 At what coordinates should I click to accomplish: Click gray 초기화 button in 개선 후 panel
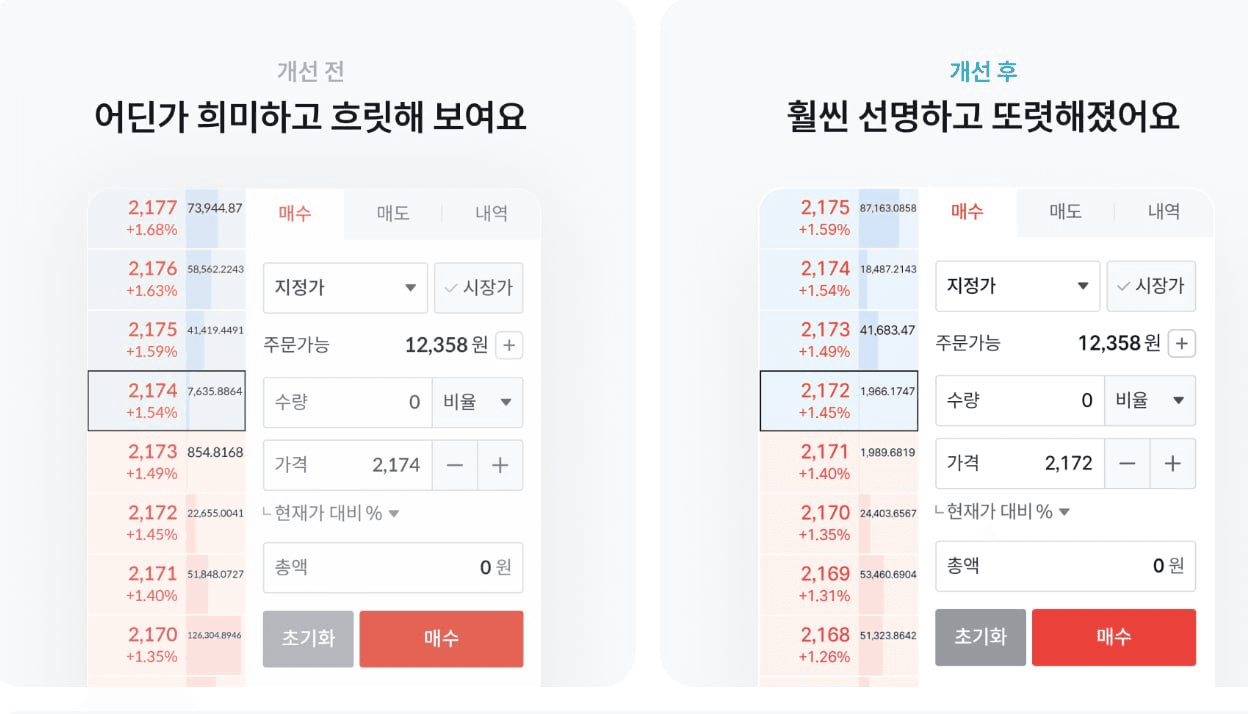(980, 637)
